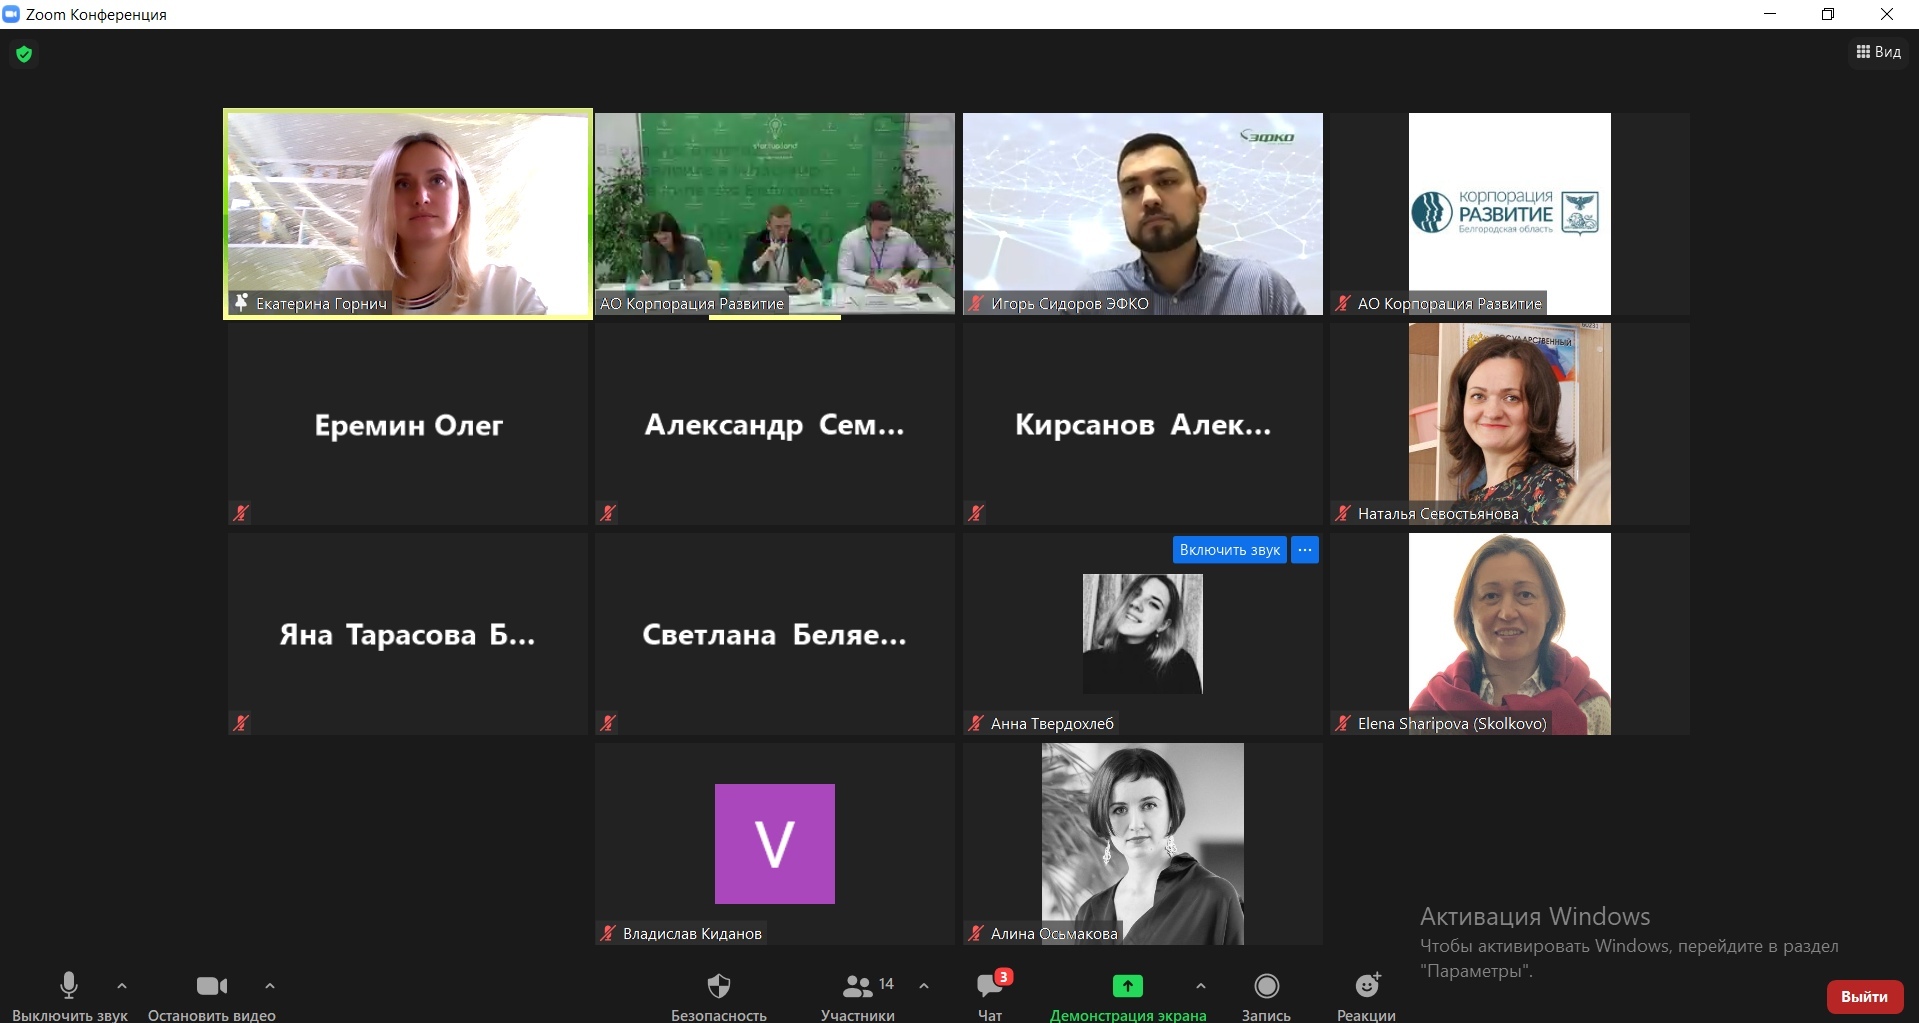Restore down the Zoom Конференция window
The image size is (1919, 1023).
click(x=1828, y=14)
